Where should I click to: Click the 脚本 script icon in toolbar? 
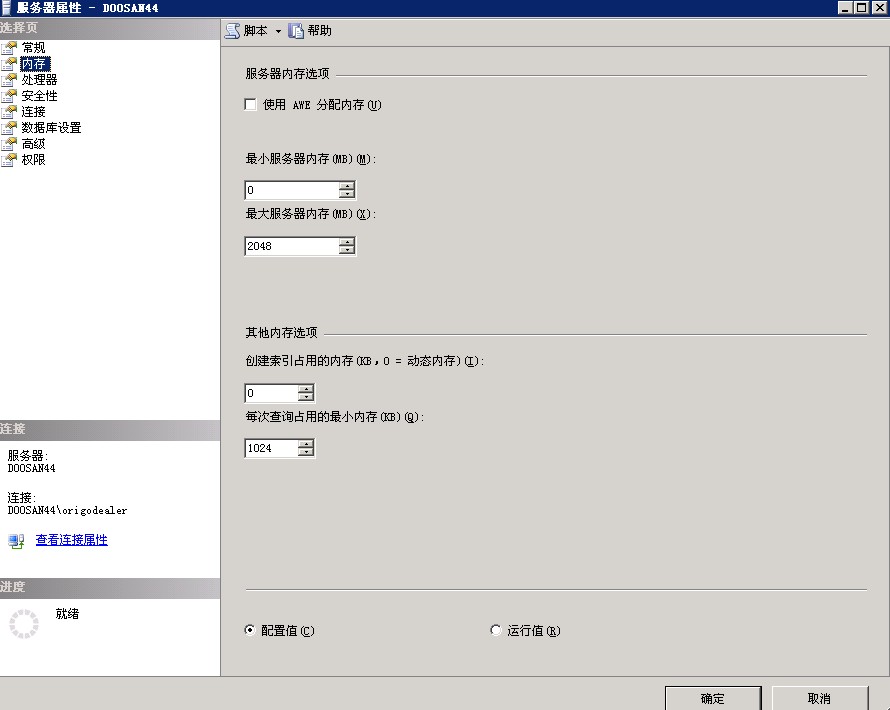pos(232,31)
